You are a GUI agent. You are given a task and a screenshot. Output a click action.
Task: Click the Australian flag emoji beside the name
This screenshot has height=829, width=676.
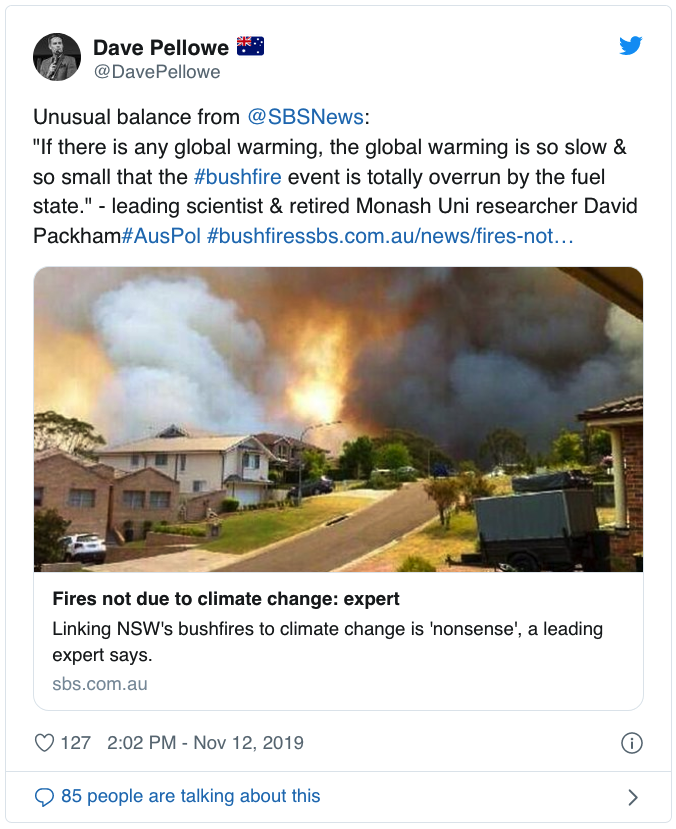point(250,46)
